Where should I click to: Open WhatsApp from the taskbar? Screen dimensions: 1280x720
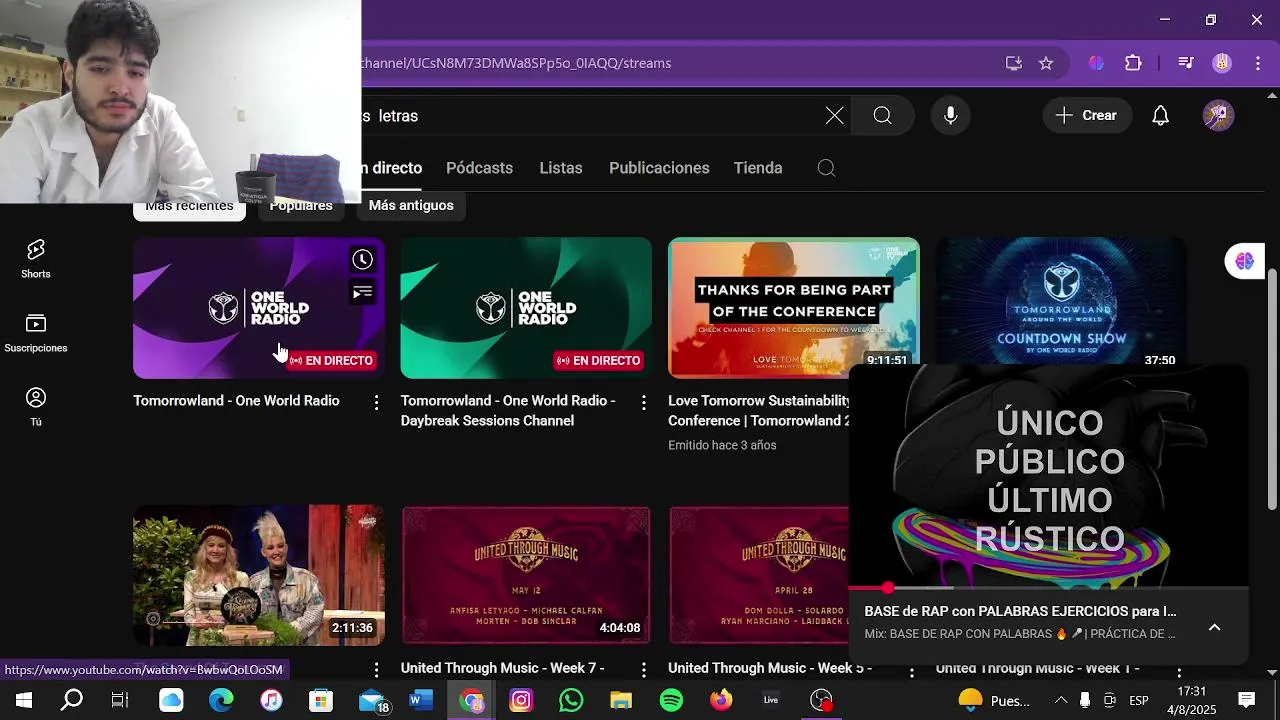point(571,700)
